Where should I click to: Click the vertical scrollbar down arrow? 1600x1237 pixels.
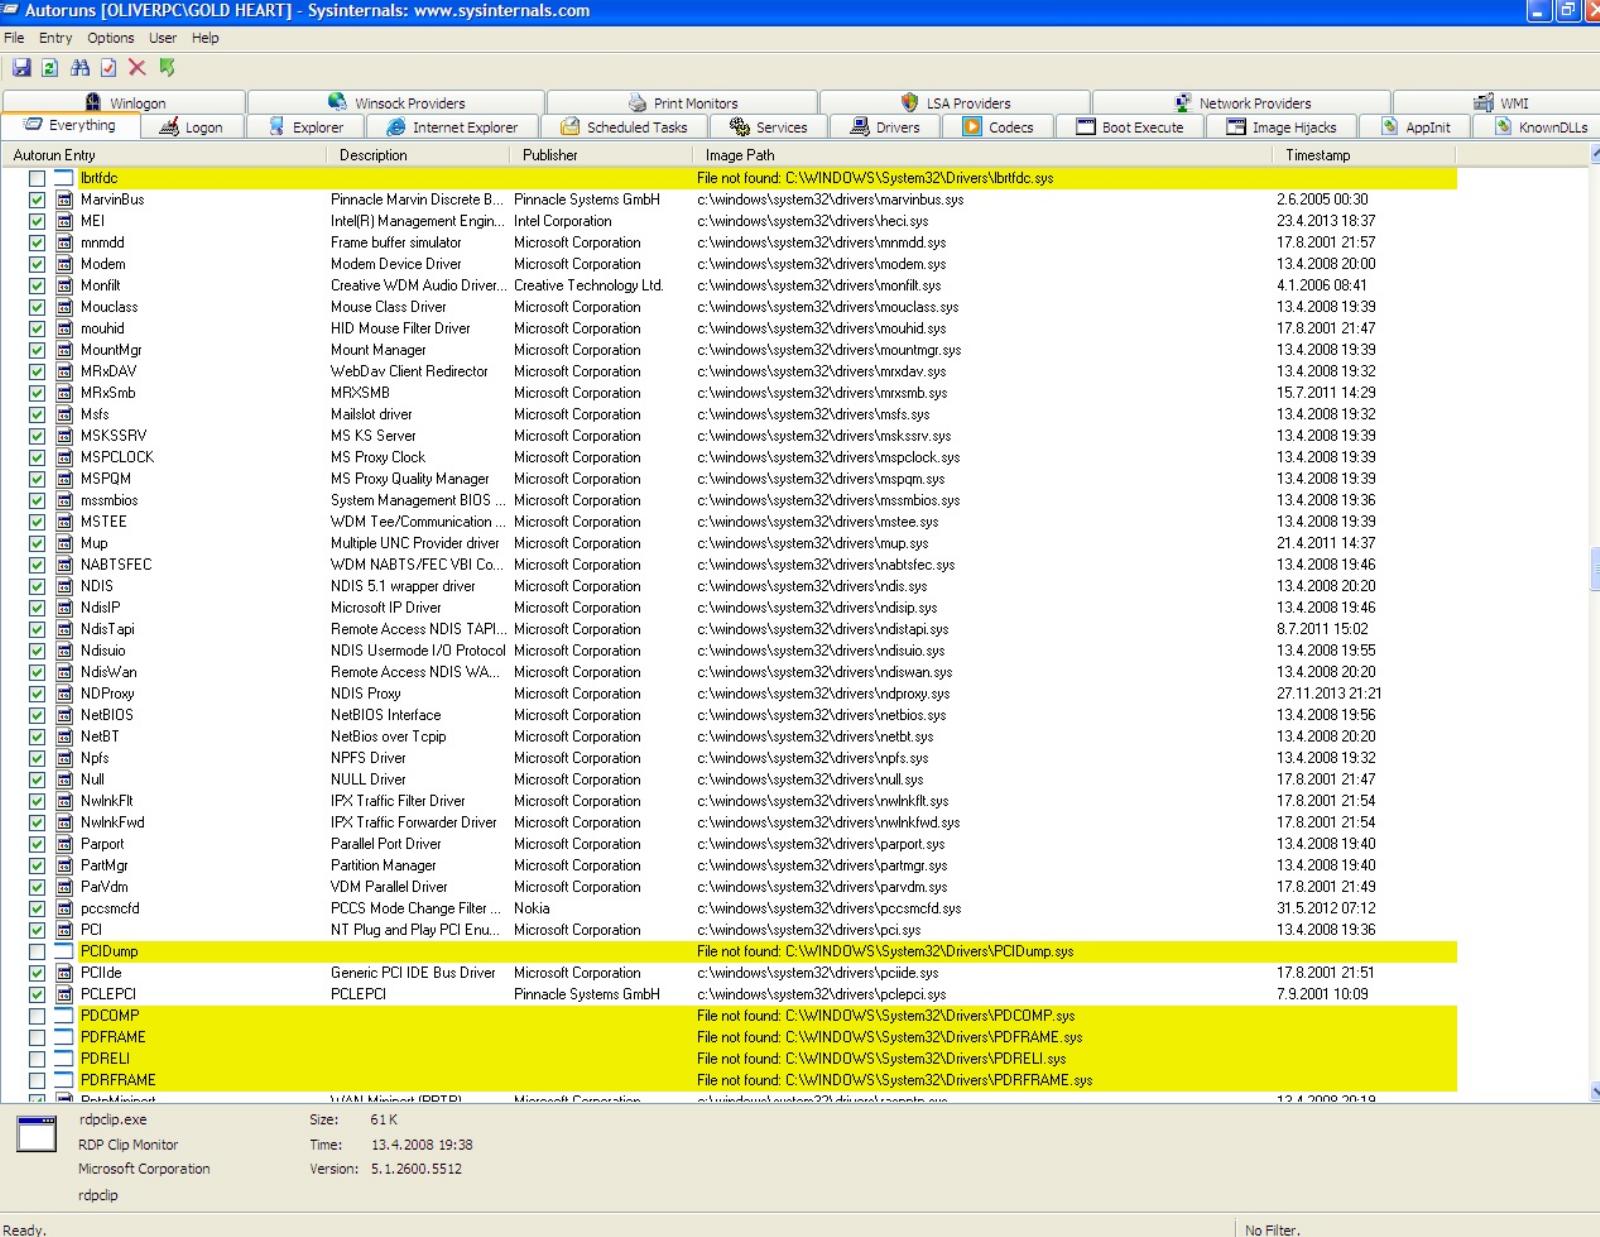pyautogui.click(x=1594, y=1092)
